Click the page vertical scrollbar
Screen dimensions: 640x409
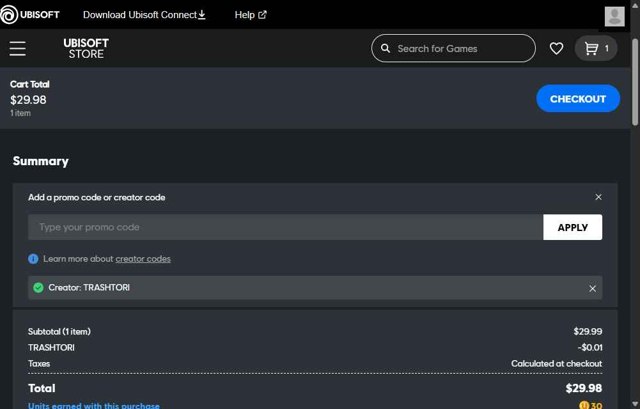(x=635, y=82)
